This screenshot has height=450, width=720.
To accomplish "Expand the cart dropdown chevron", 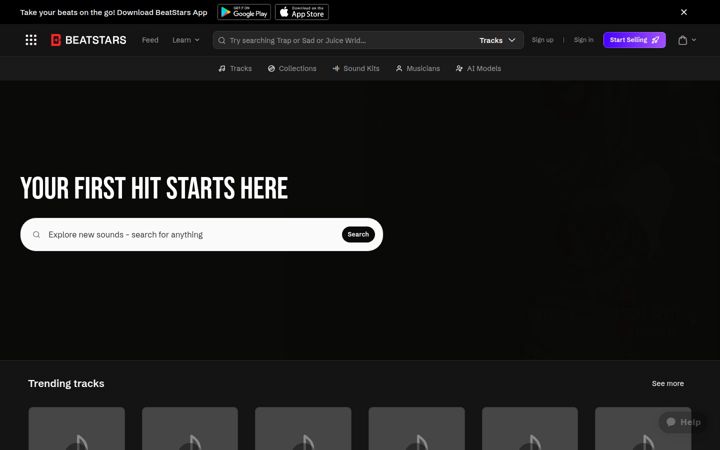I will point(694,40).
